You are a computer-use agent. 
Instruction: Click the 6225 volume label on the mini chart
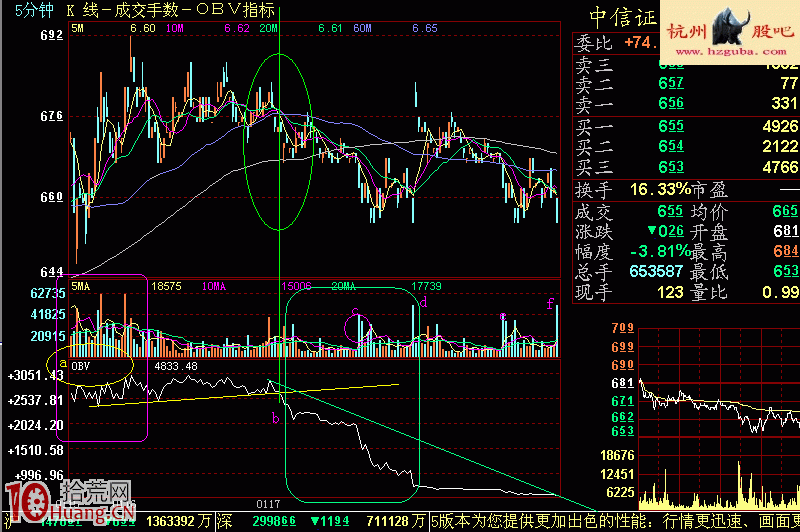click(x=620, y=493)
